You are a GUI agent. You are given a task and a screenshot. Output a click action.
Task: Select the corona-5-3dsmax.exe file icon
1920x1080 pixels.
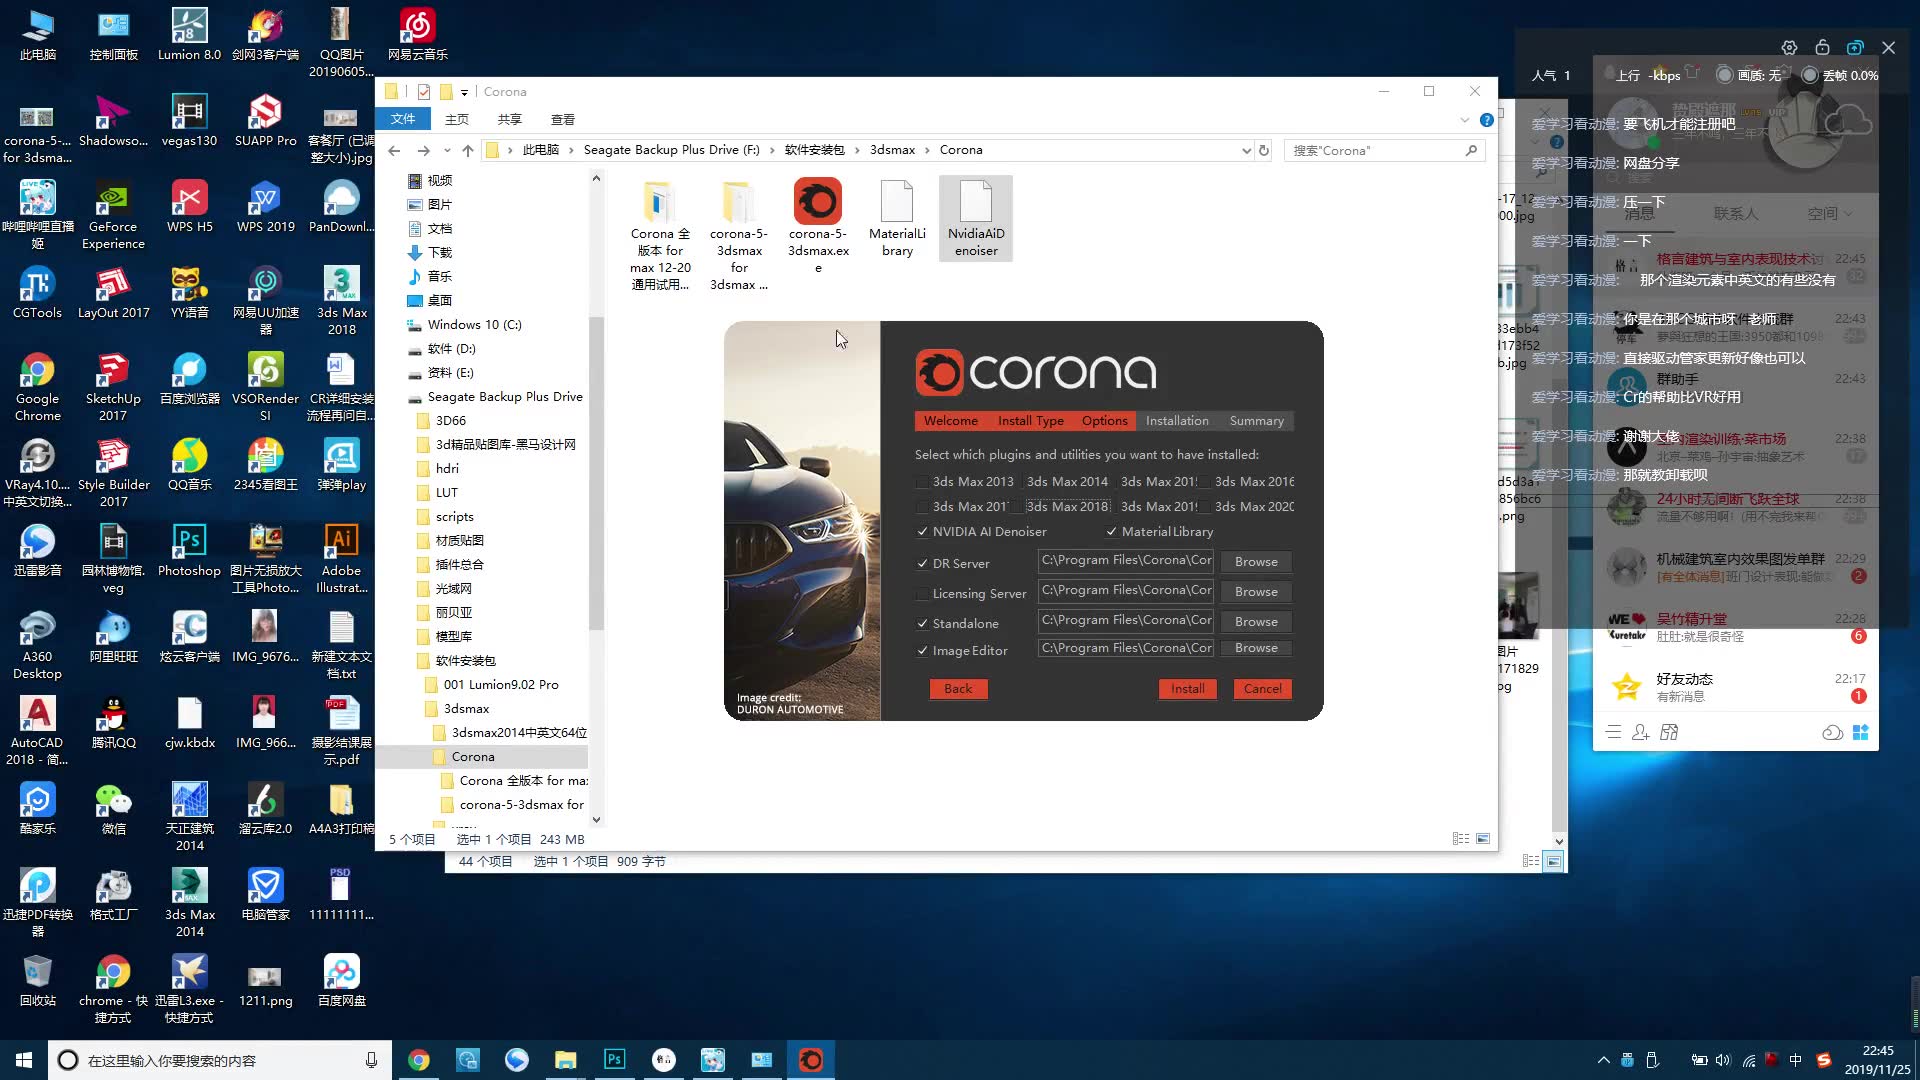[818, 226]
